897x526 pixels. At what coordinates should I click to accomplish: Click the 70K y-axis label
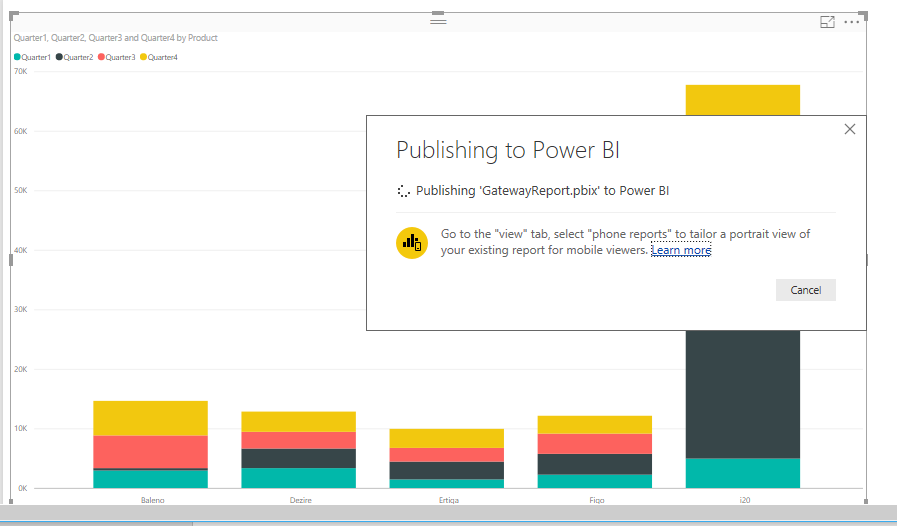tap(21, 72)
